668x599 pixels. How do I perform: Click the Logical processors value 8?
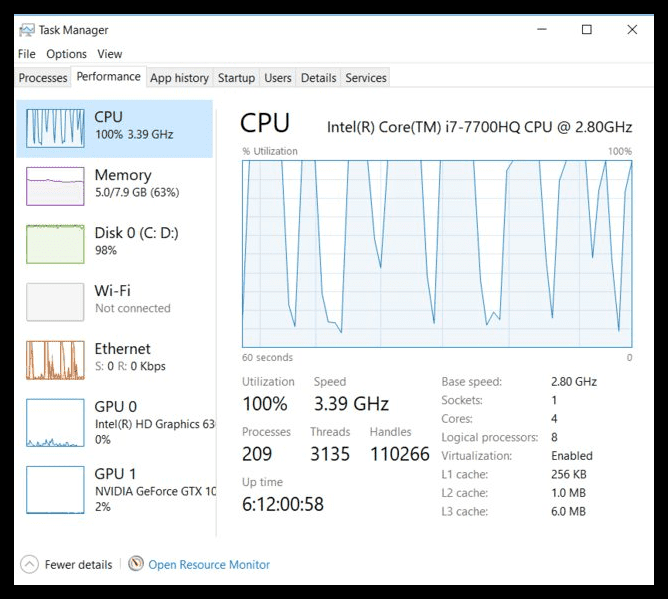(554, 438)
